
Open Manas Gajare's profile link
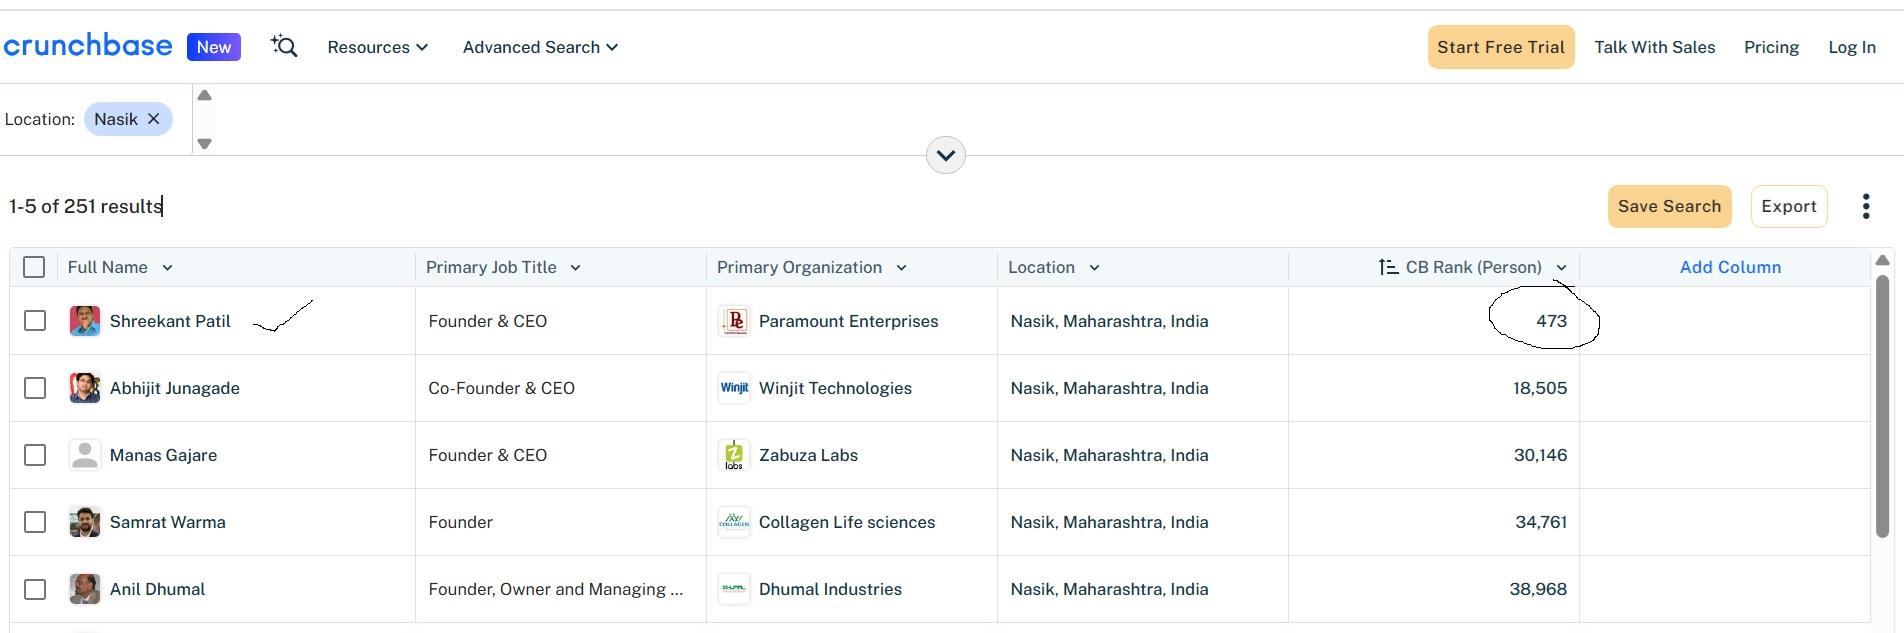pyautogui.click(x=163, y=455)
